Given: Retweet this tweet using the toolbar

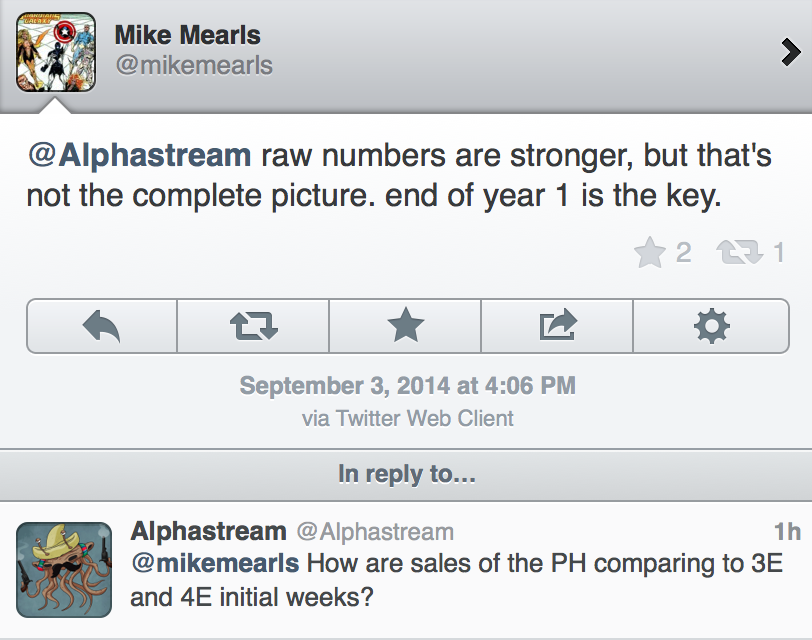Looking at the screenshot, I should [253, 325].
